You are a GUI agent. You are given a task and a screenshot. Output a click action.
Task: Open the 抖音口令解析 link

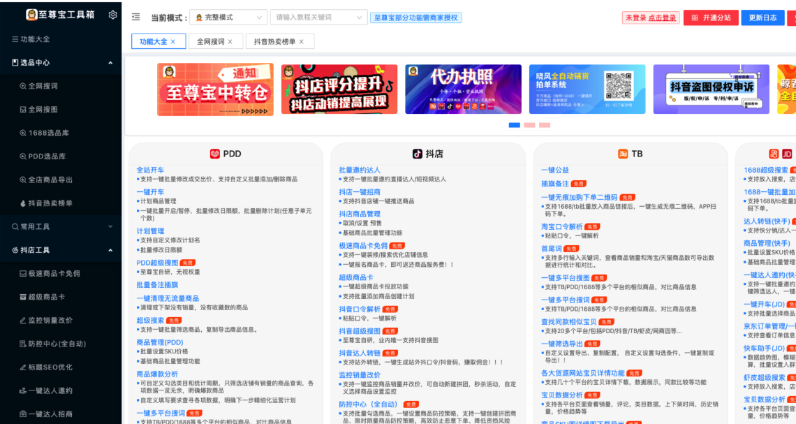click(359, 309)
